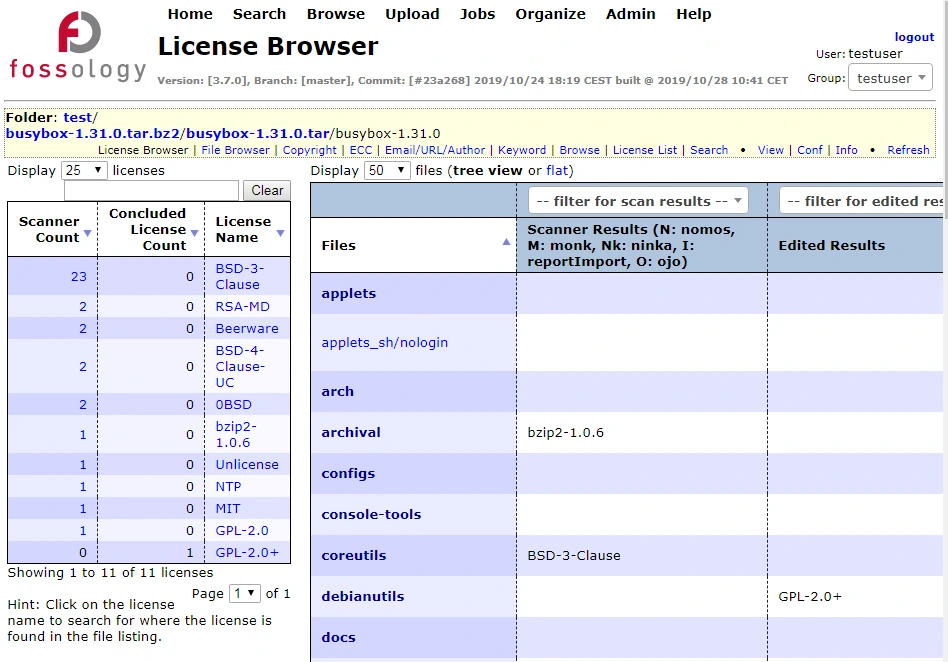Open the Home menu
The width and height of the screenshot is (948, 662).
pos(190,14)
